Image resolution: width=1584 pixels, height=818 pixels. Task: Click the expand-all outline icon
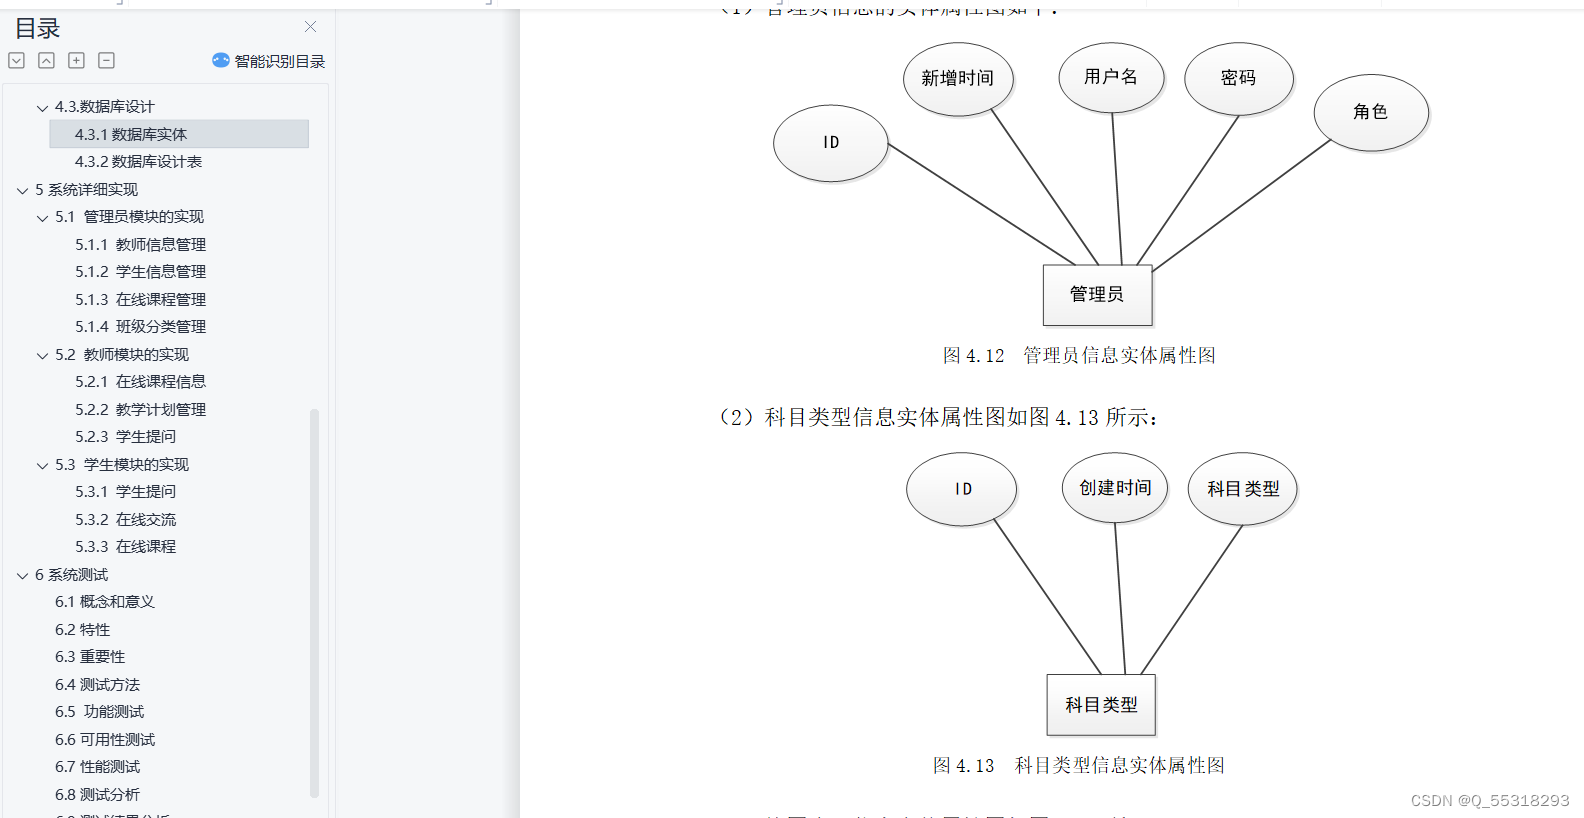(x=16, y=61)
